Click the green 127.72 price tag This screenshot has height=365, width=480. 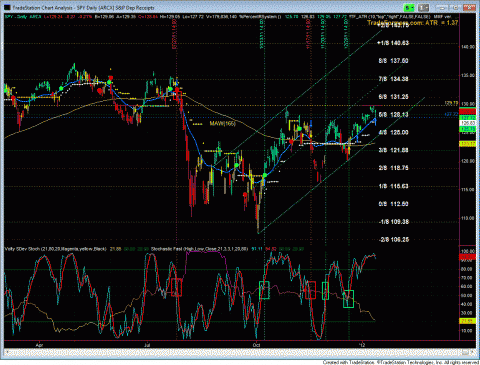(x=468, y=118)
